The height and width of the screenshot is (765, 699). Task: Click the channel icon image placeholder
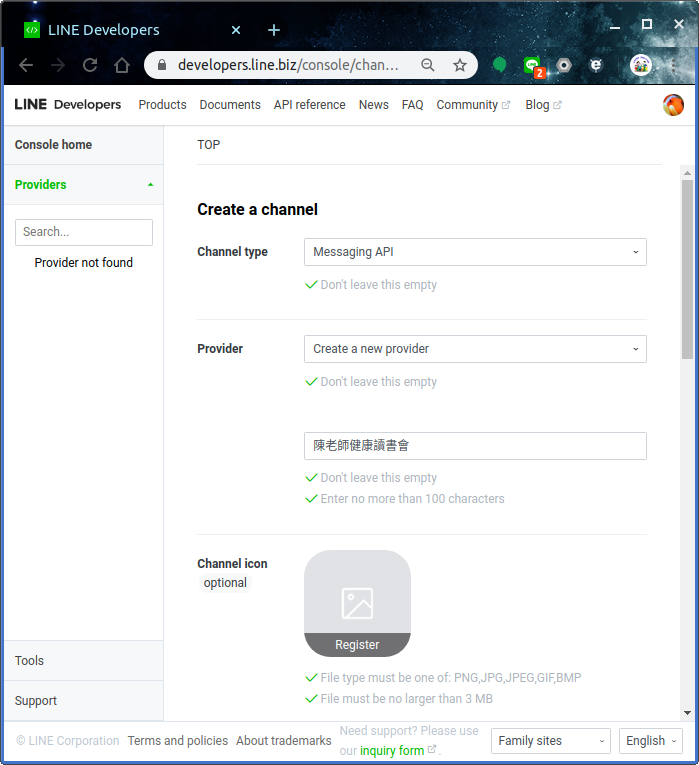(x=357, y=604)
